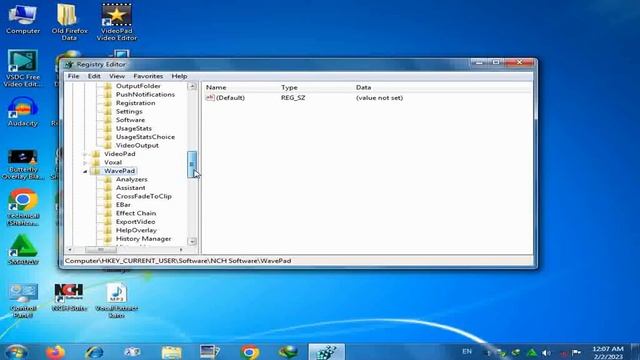This screenshot has width=640, height=360.
Task: Open Chrome desktop shortcut icon
Action: 23,207
